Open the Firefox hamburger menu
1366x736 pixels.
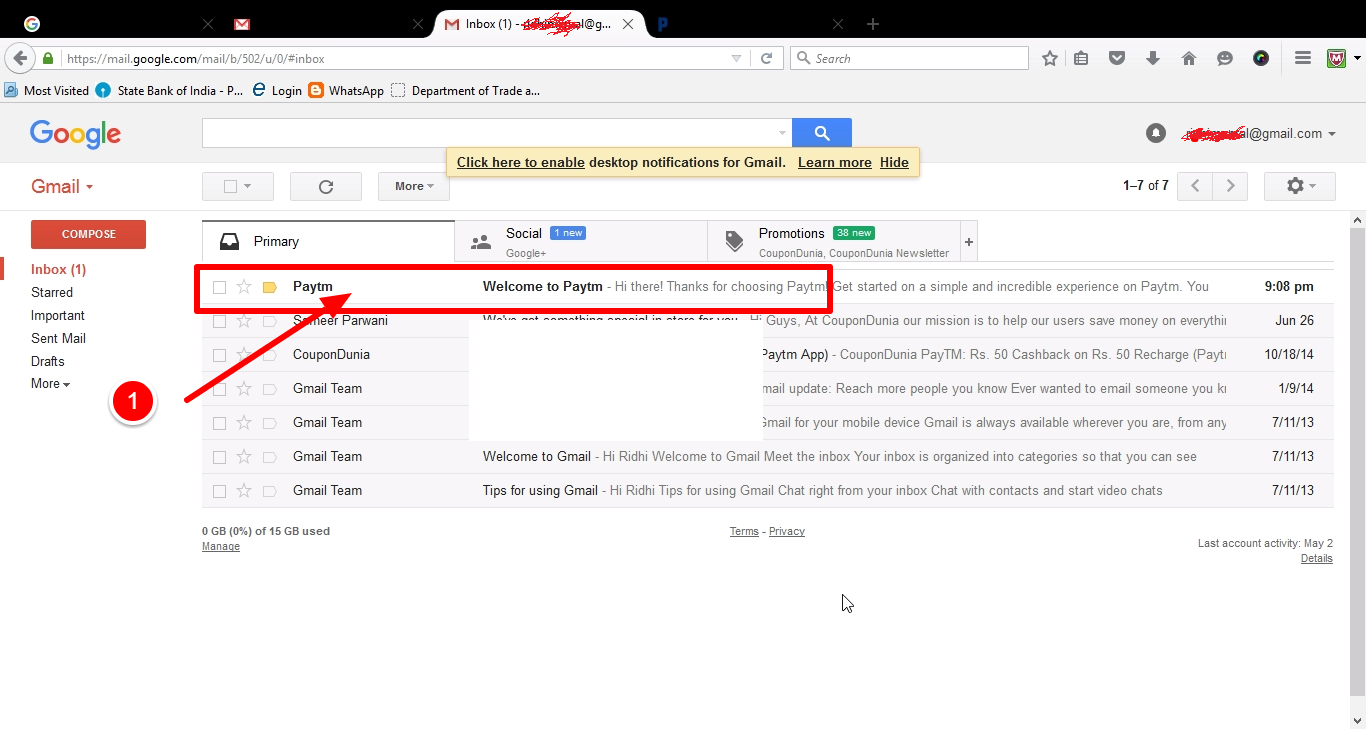(1303, 59)
